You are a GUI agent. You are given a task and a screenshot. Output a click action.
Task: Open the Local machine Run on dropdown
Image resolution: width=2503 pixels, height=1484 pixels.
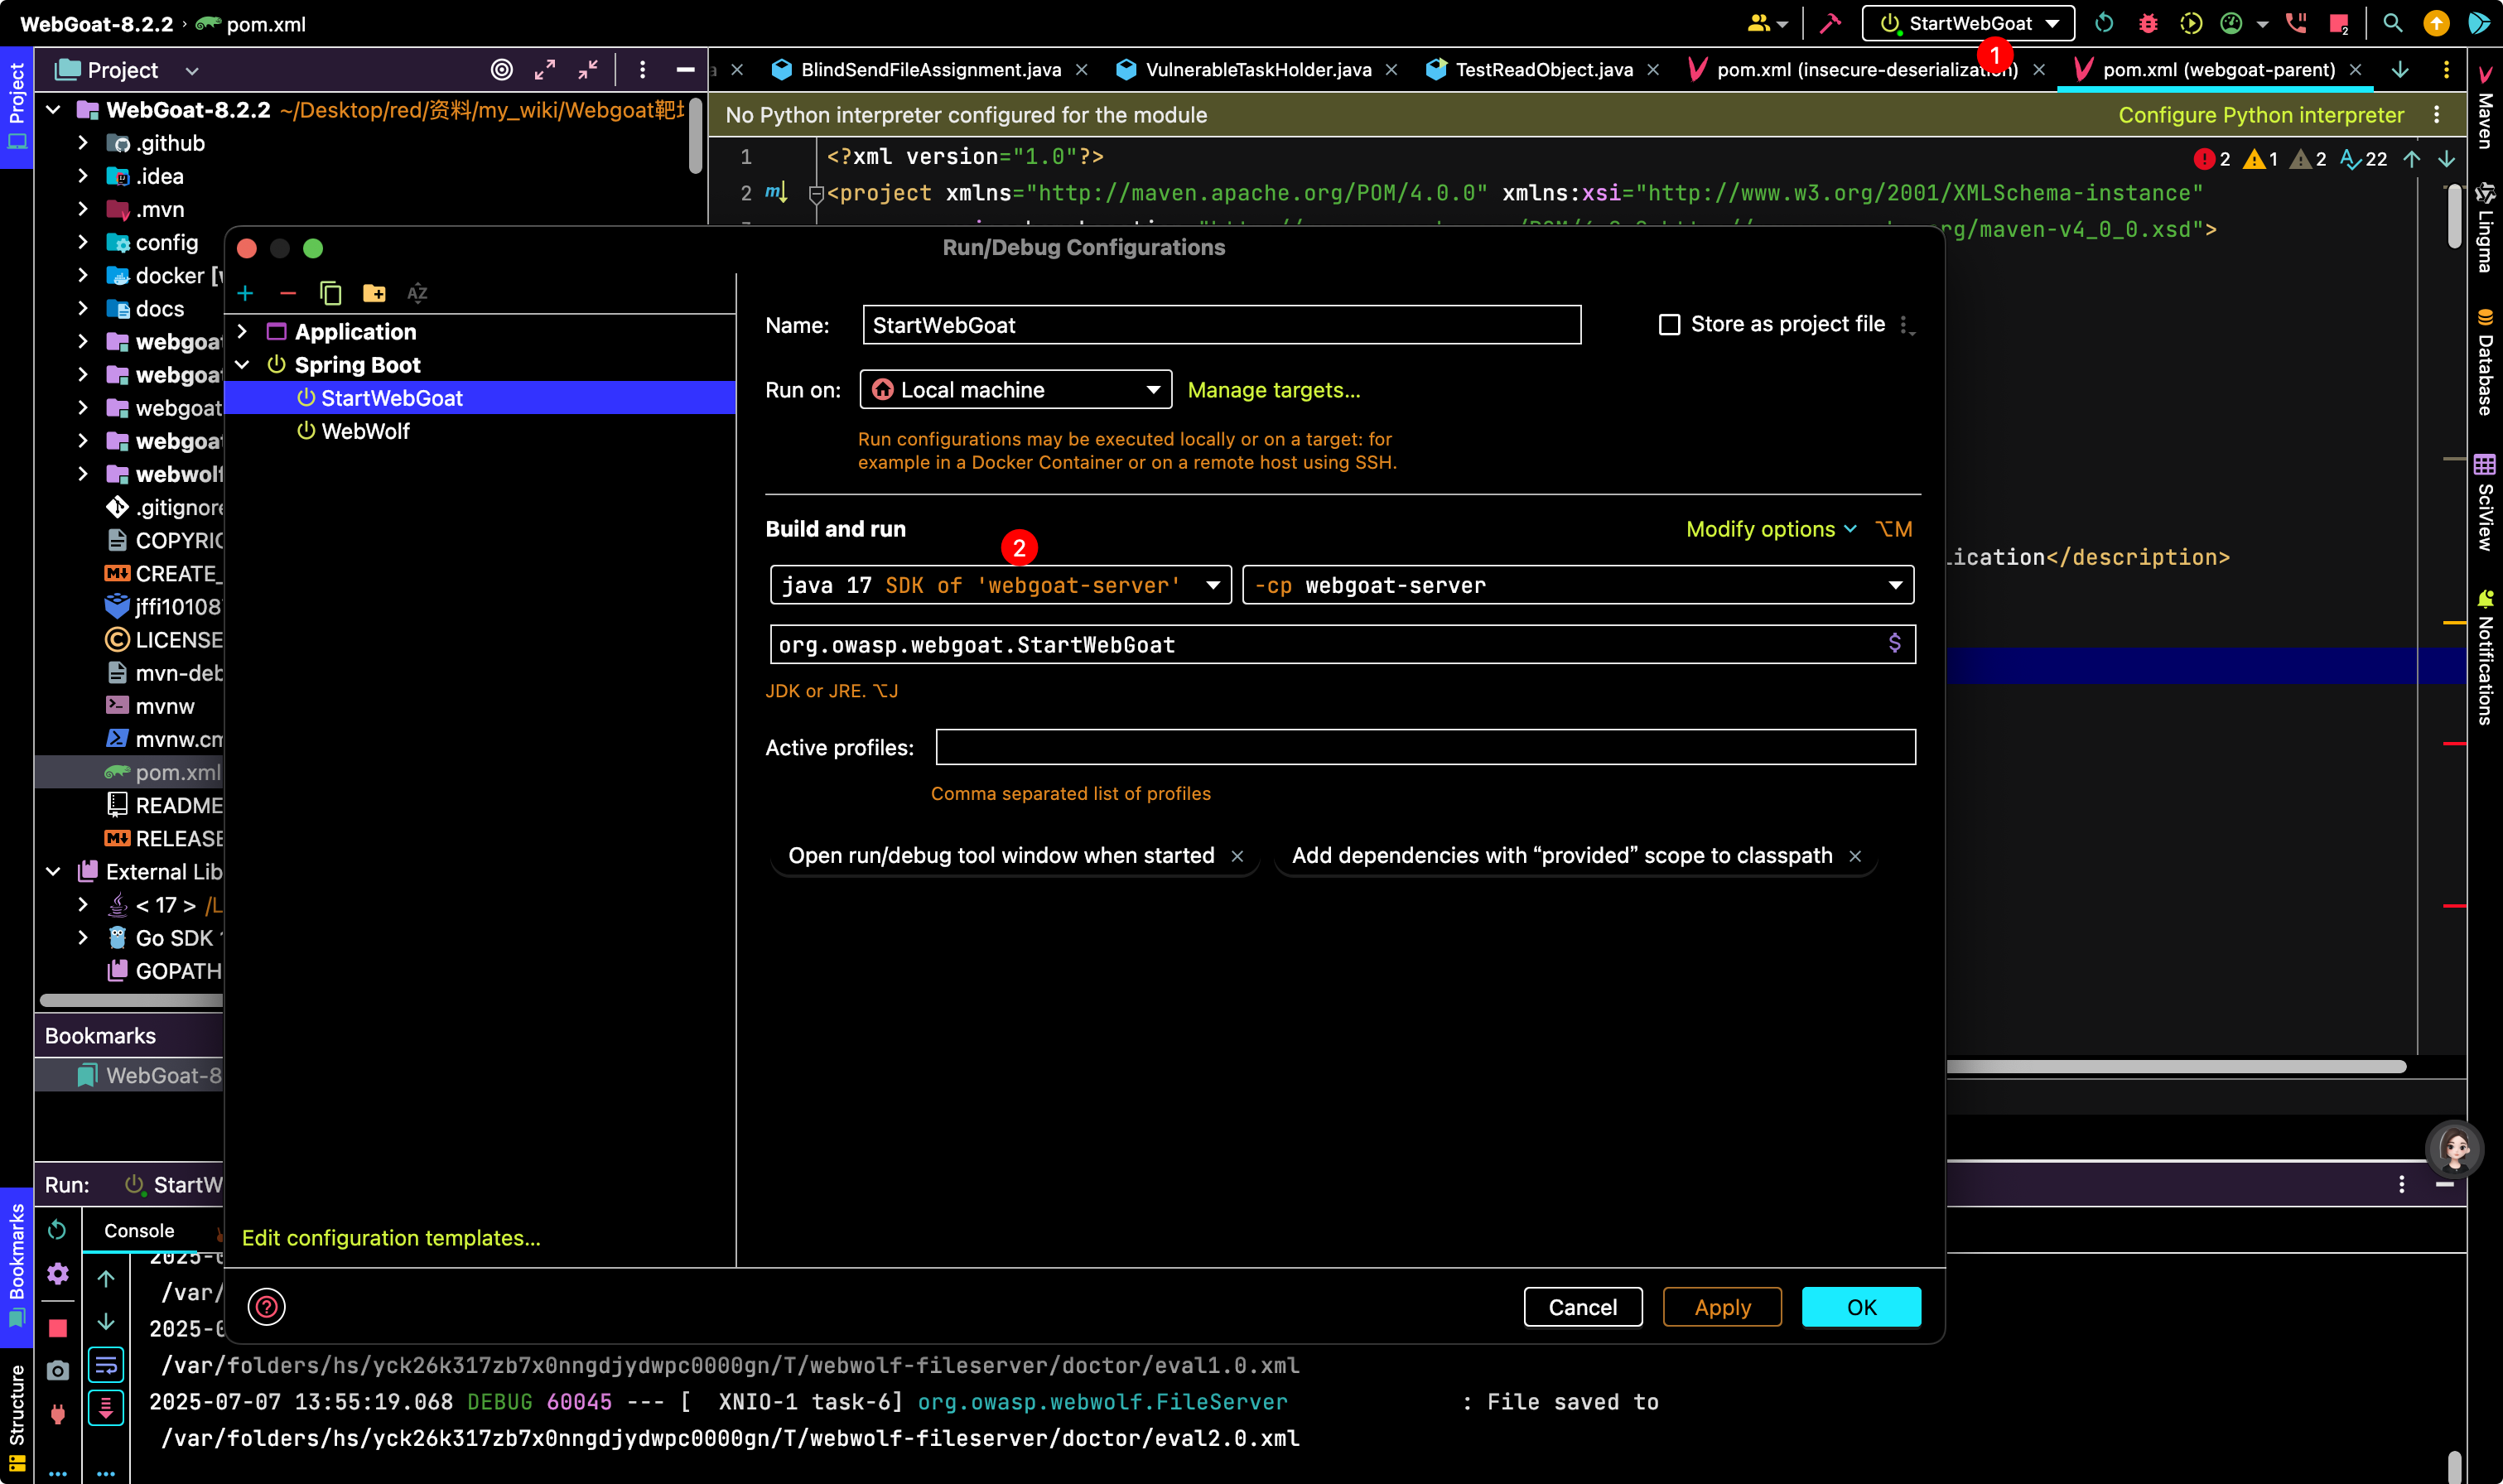(1014, 390)
